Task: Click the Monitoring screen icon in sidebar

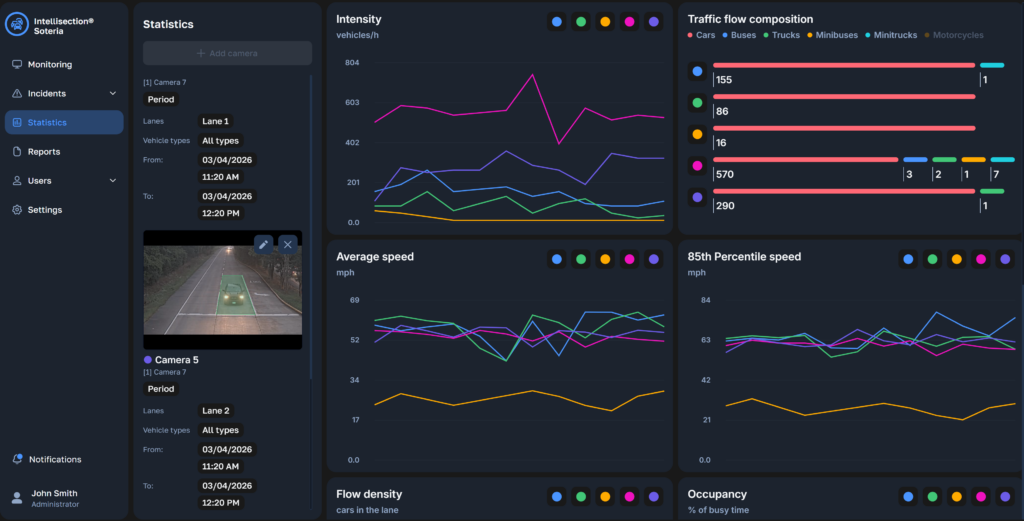Action: [x=17, y=64]
